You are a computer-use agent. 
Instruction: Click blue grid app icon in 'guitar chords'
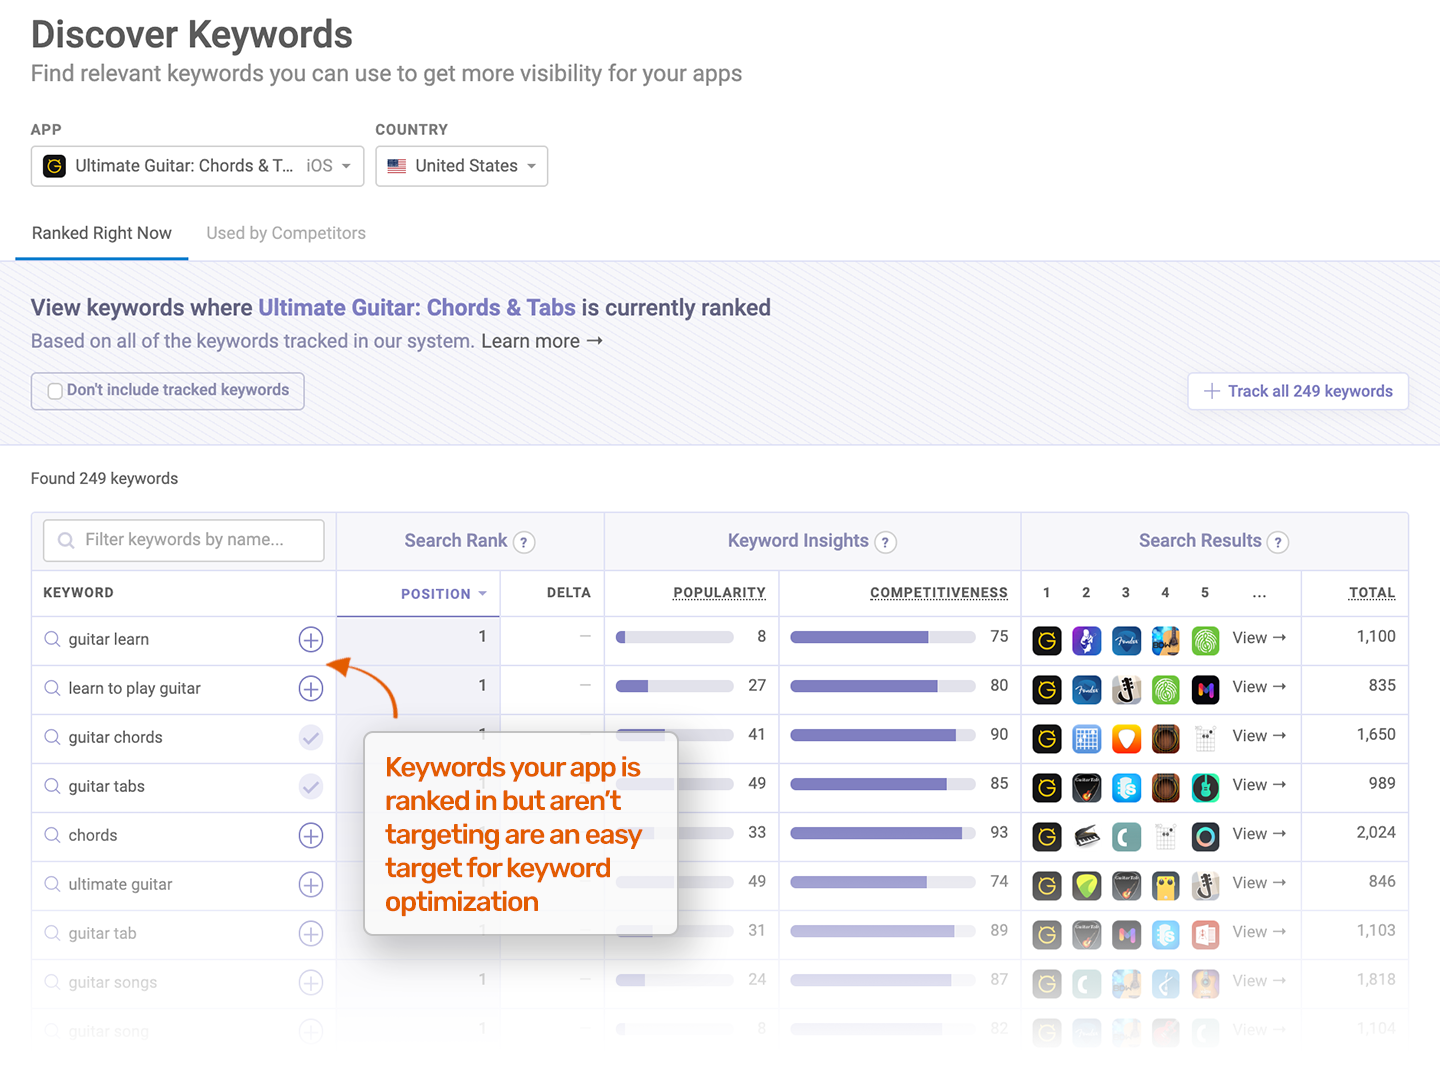tap(1087, 738)
